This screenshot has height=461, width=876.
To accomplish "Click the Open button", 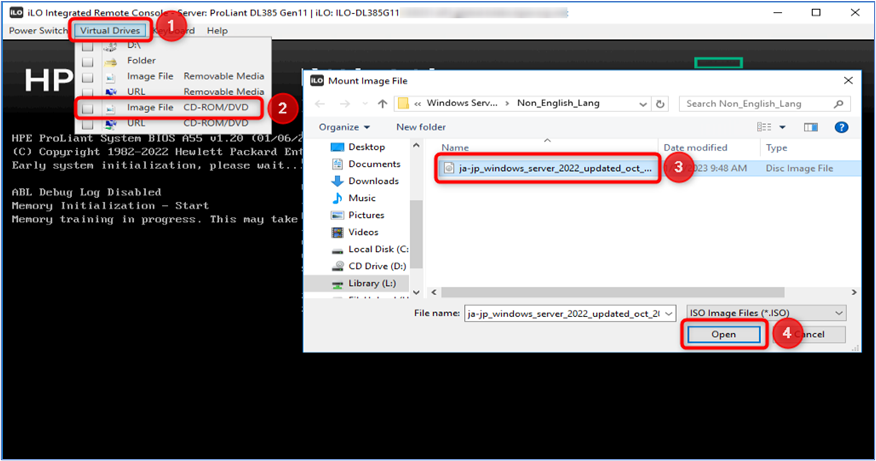I will (x=724, y=334).
